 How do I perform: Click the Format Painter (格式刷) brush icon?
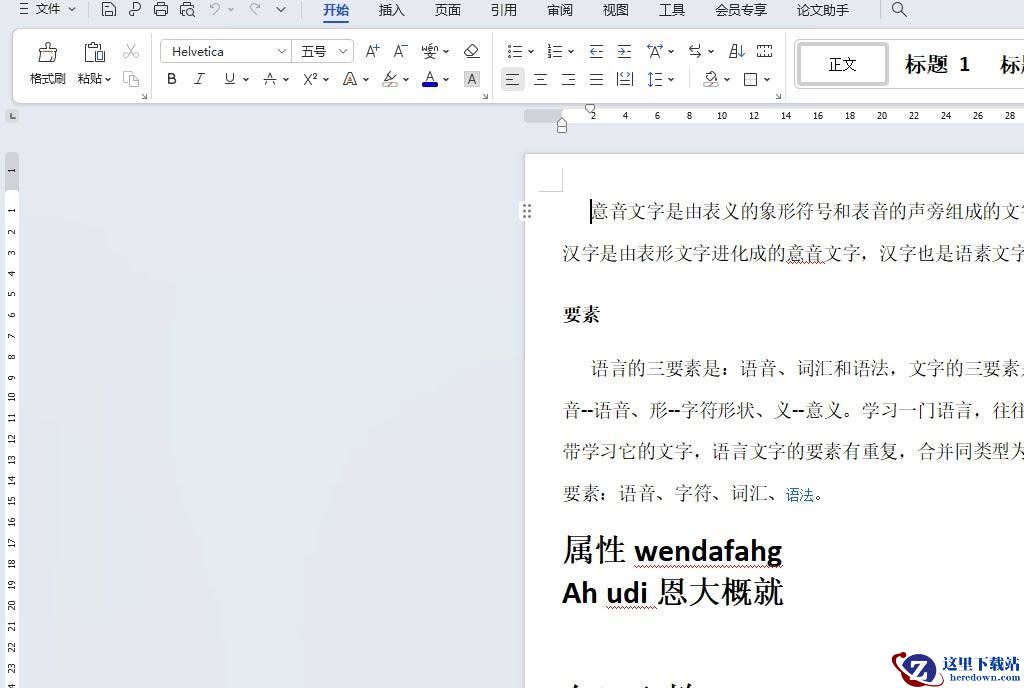click(x=47, y=53)
